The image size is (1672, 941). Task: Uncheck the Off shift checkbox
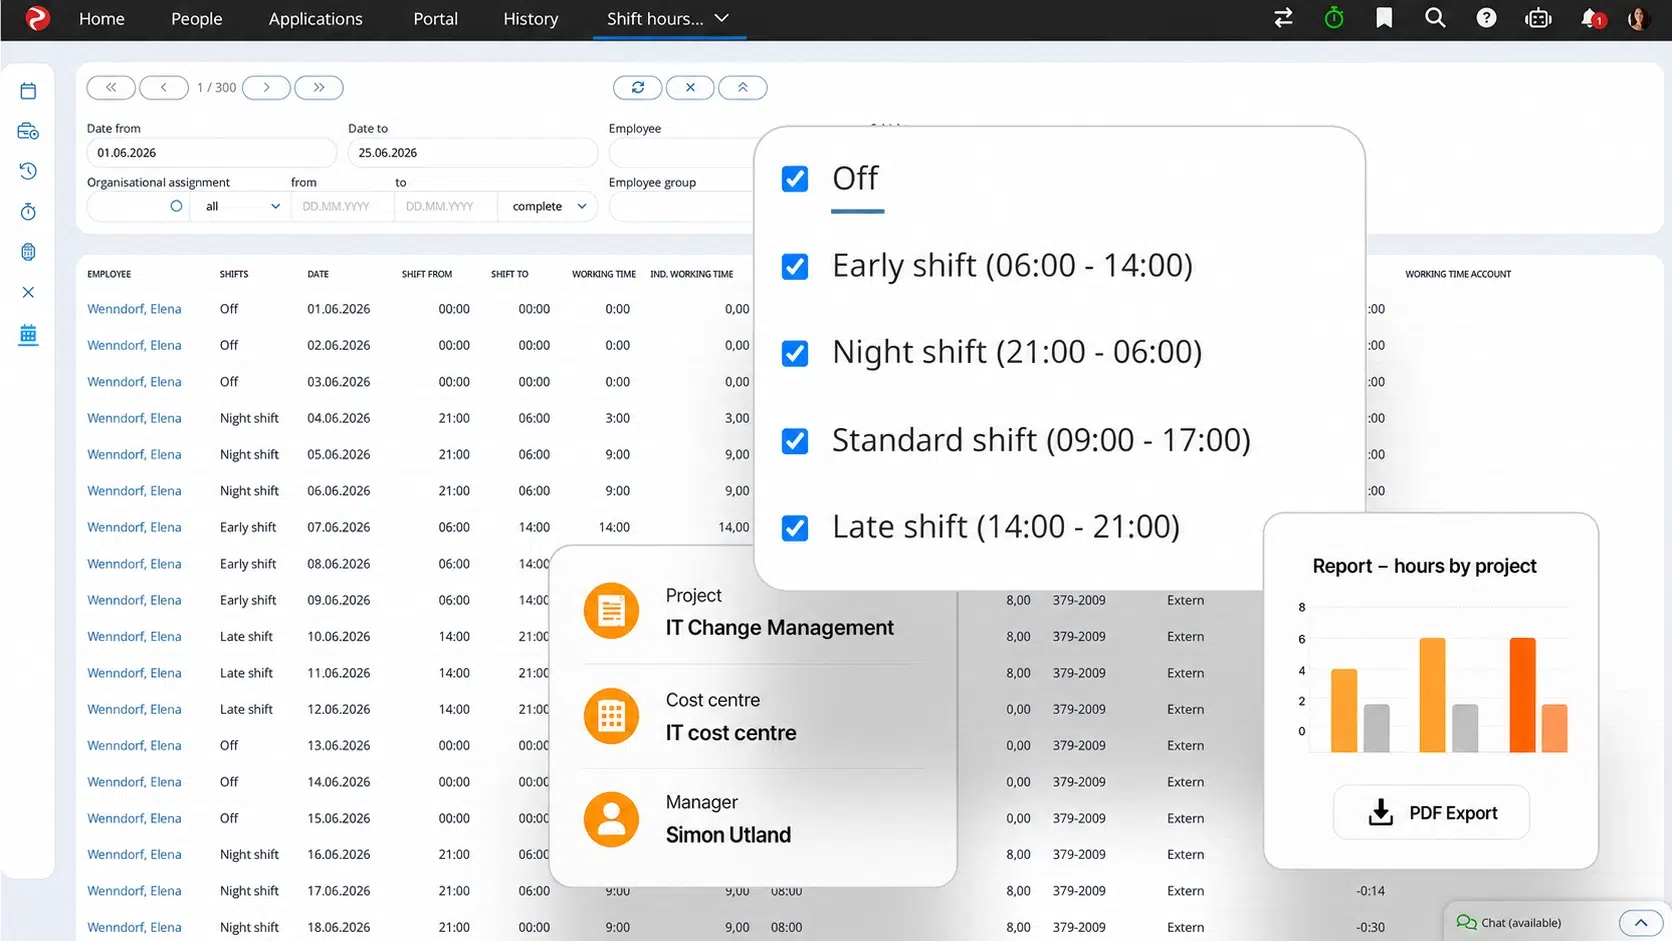point(795,179)
